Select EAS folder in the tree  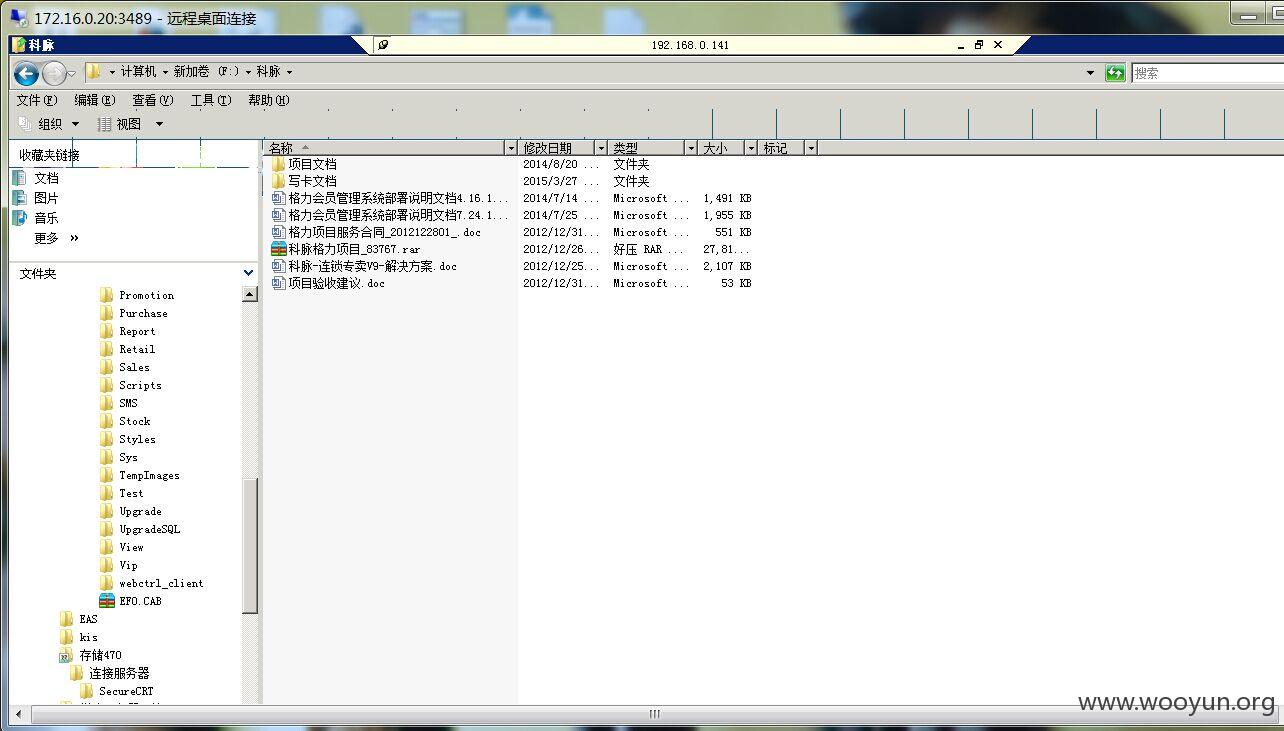pyautogui.click(x=79, y=619)
